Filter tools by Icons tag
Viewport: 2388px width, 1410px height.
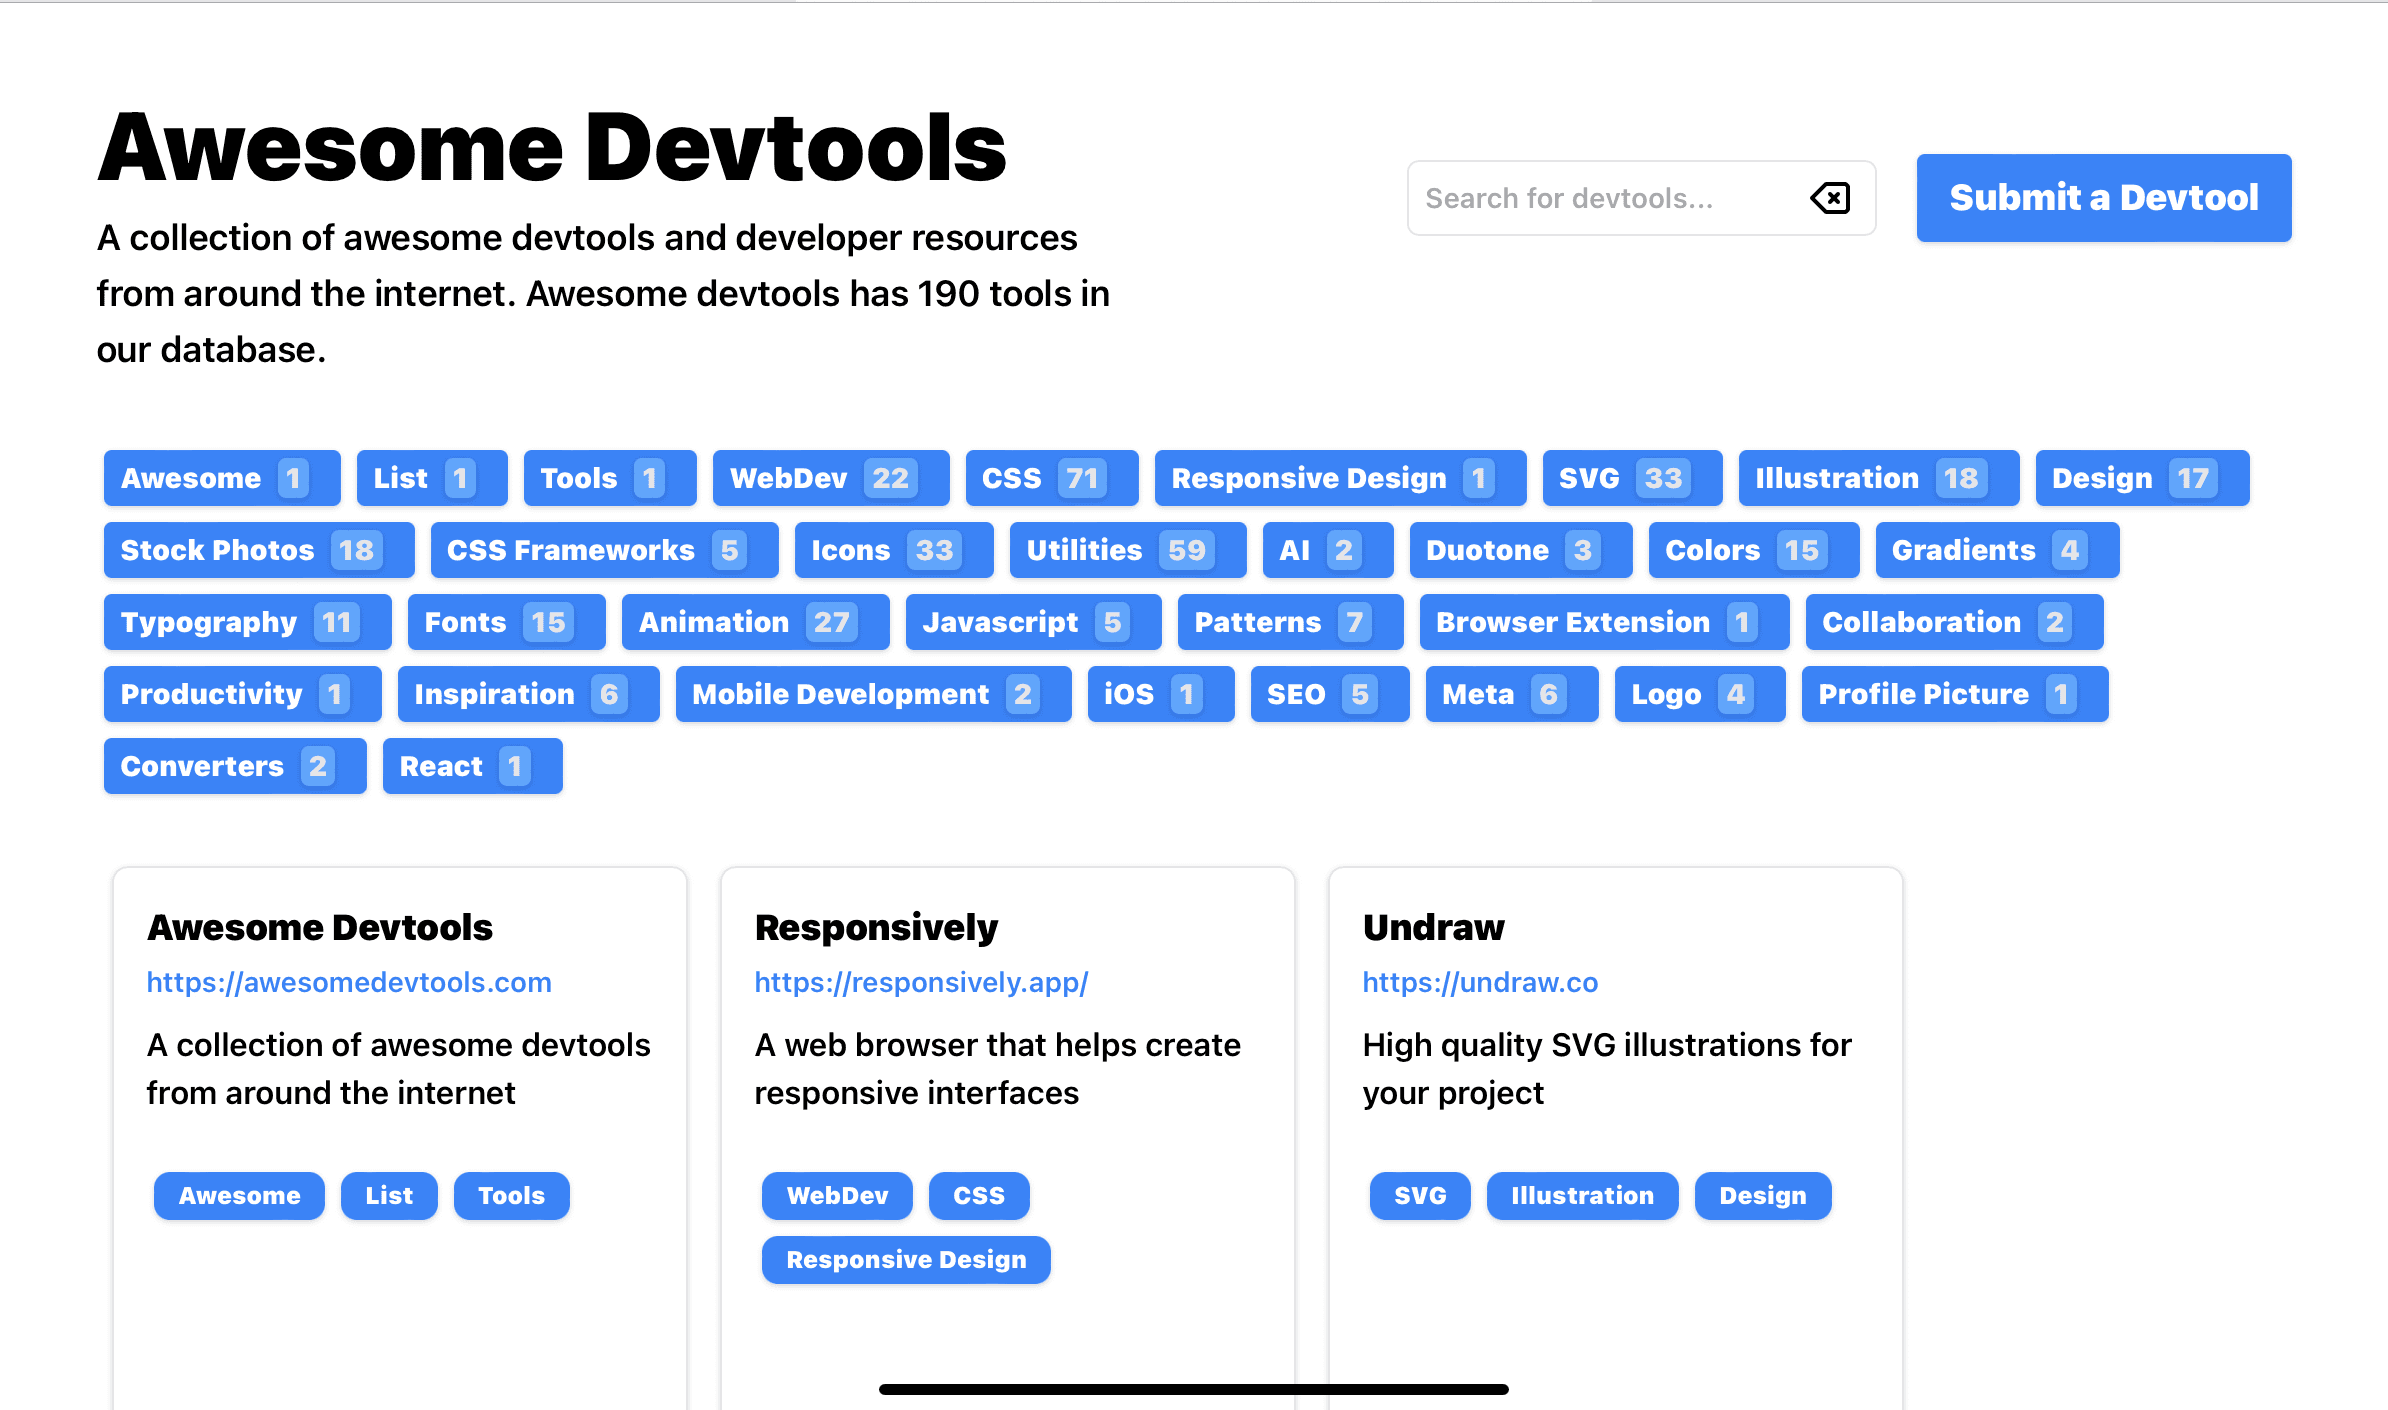coord(894,550)
